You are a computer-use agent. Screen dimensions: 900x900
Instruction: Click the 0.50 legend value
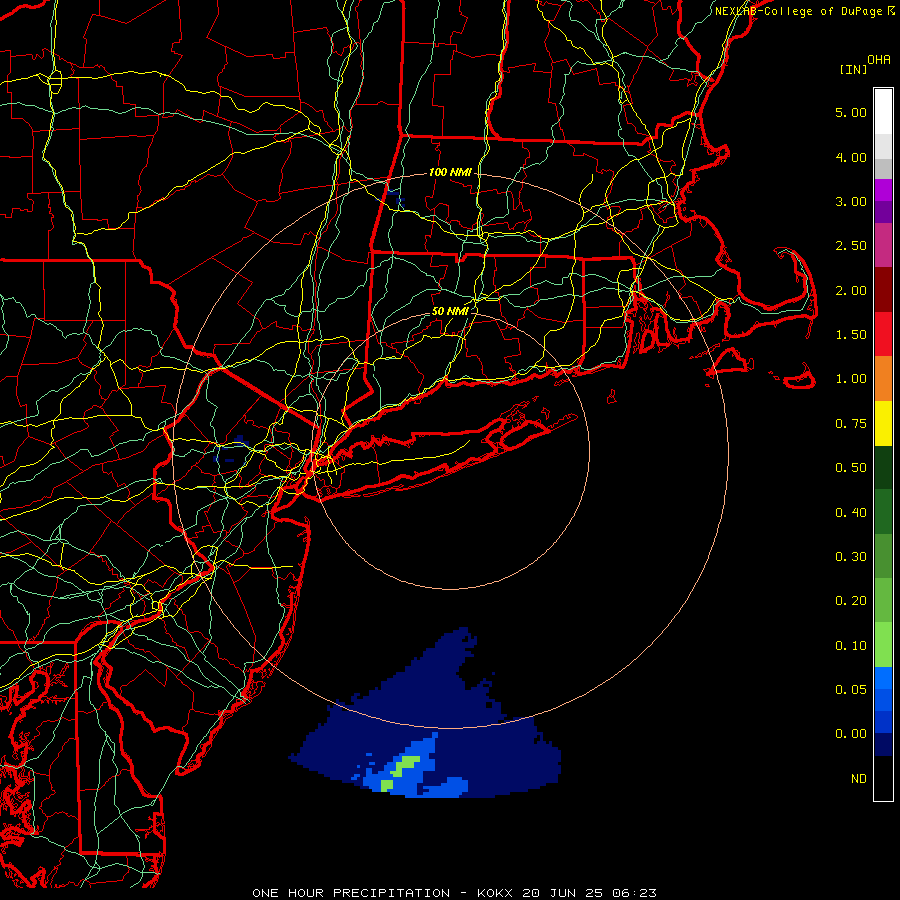(851, 468)
